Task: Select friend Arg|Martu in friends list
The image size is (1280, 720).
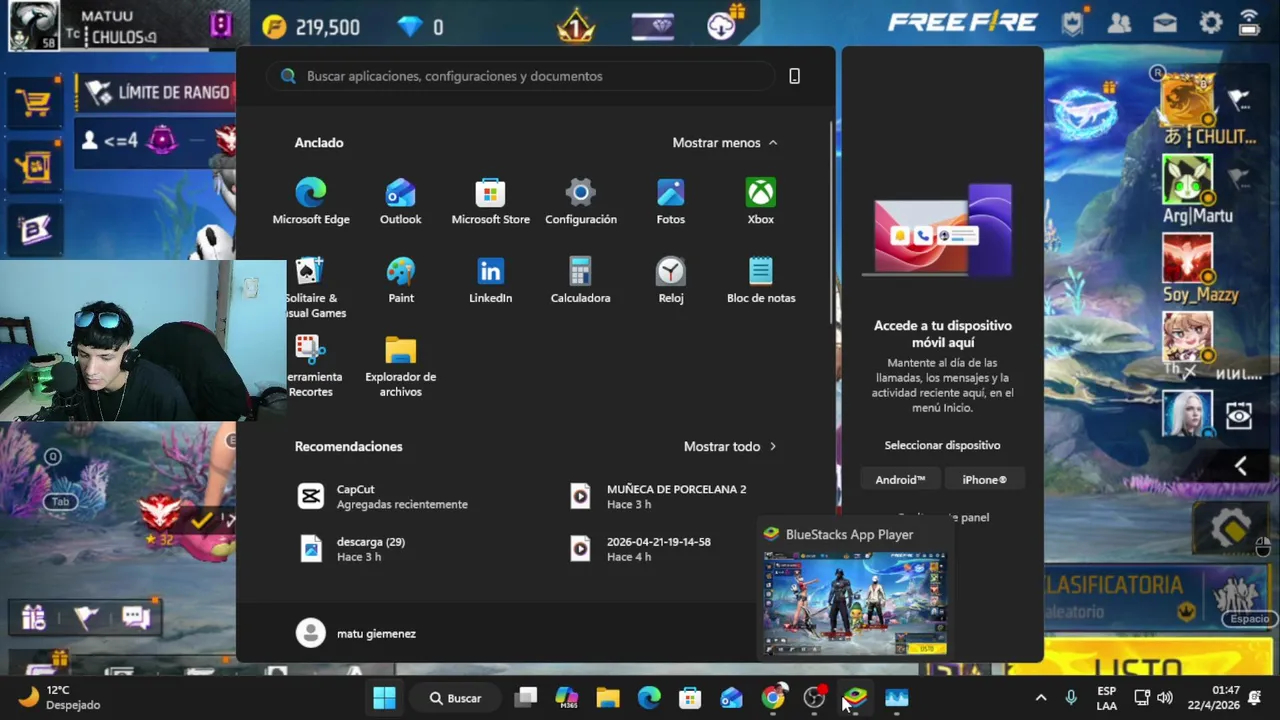Action: click(x=1197, y=190)
